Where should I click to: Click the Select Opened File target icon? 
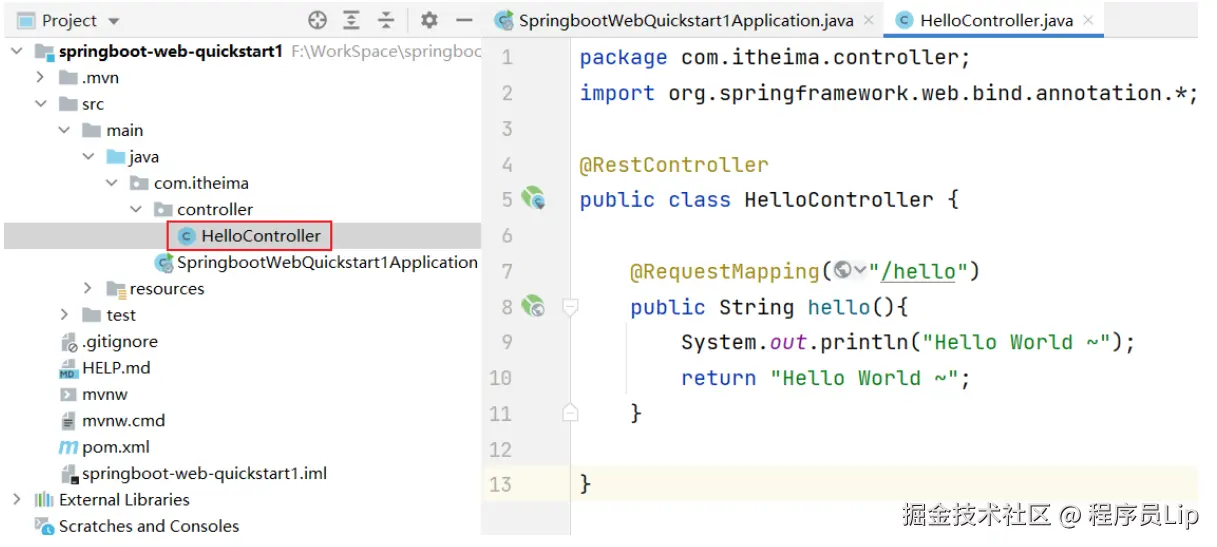point(318,20)
